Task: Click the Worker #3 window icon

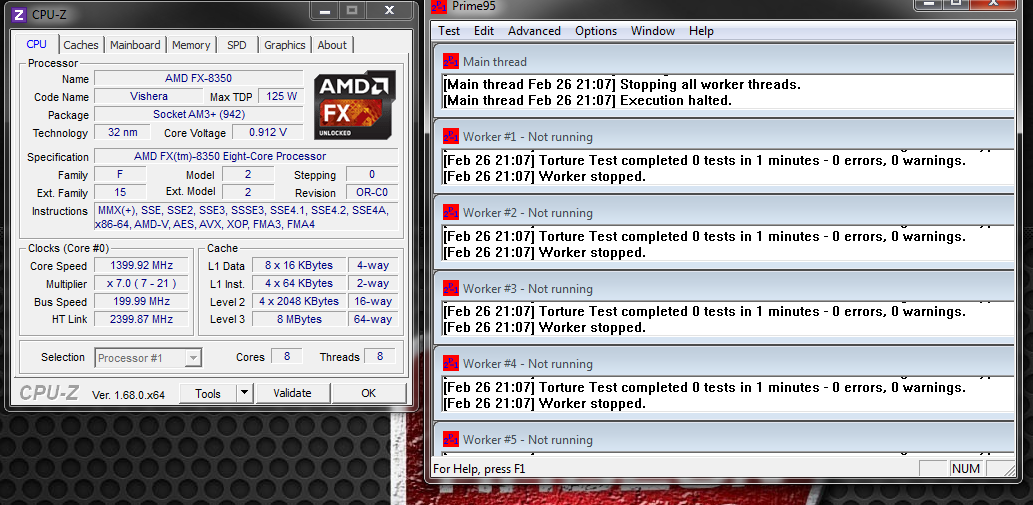Action: (451, 288)
